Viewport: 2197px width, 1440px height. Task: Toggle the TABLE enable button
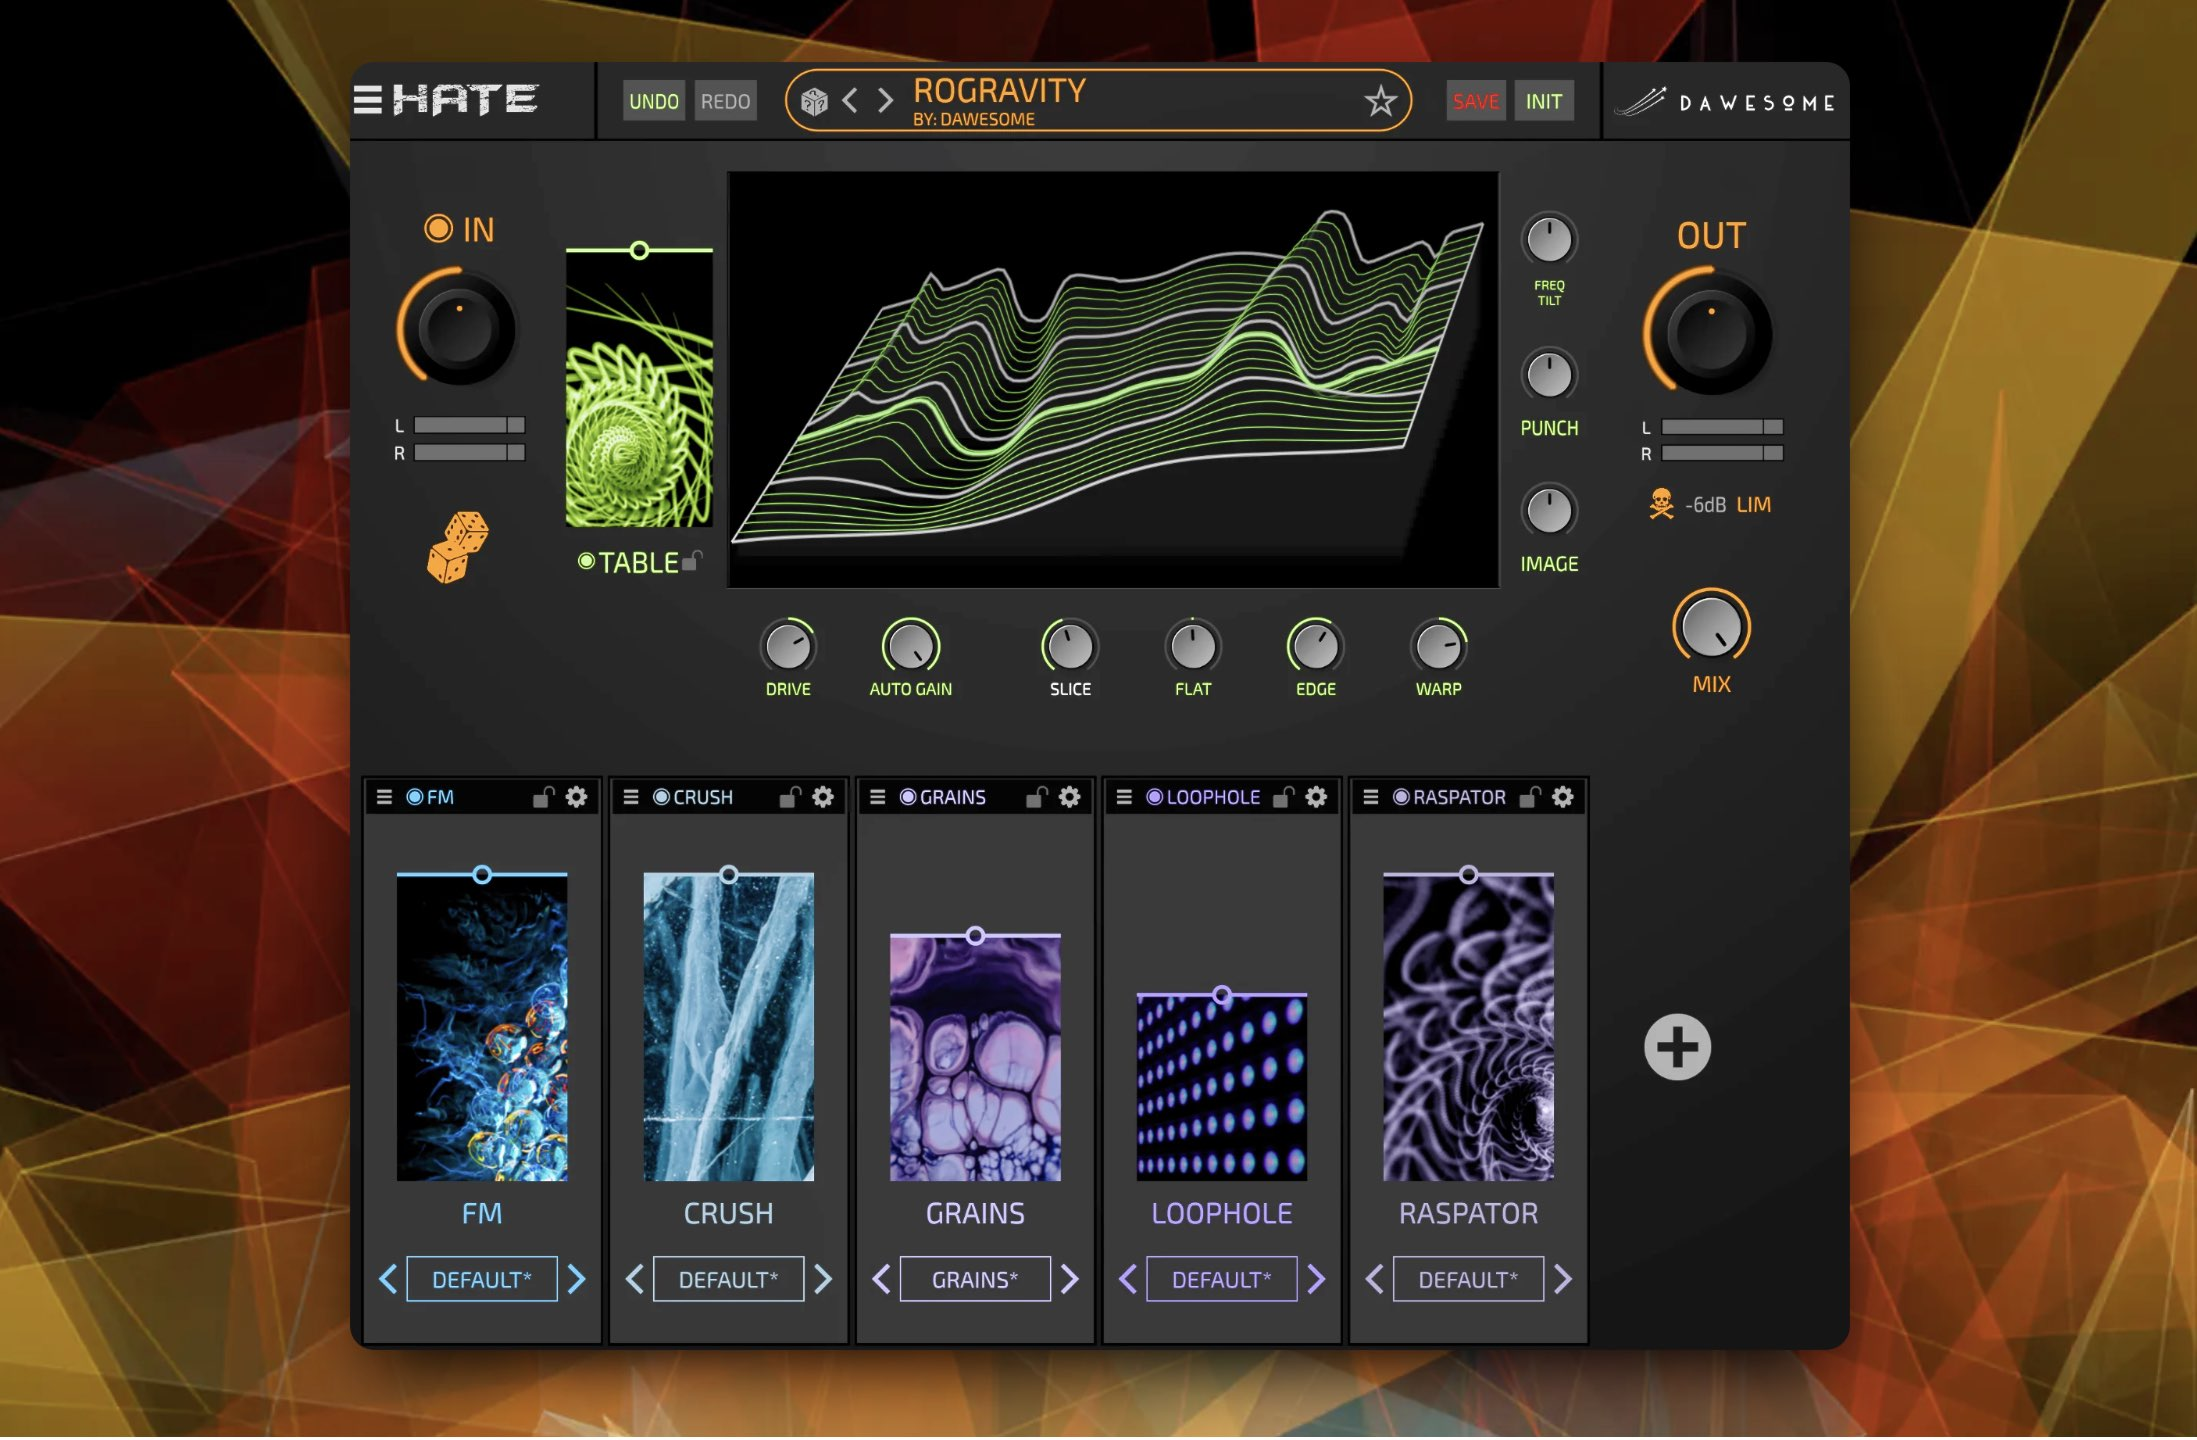point(586,562)
